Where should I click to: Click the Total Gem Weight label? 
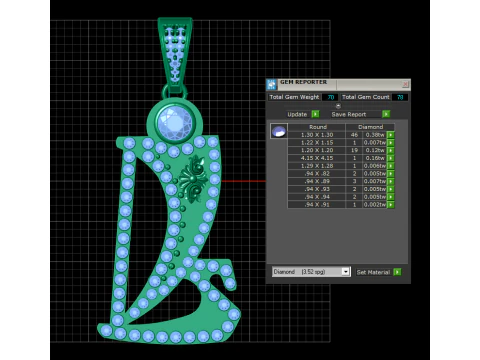click(x=294, y=97)
